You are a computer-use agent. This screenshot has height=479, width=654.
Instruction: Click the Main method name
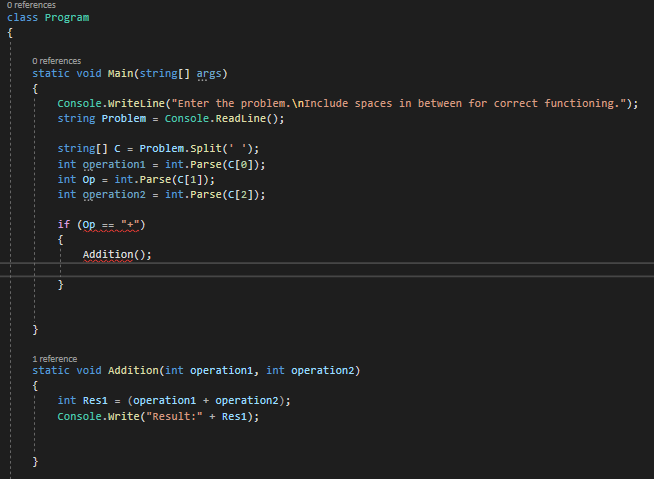point(120,73)
